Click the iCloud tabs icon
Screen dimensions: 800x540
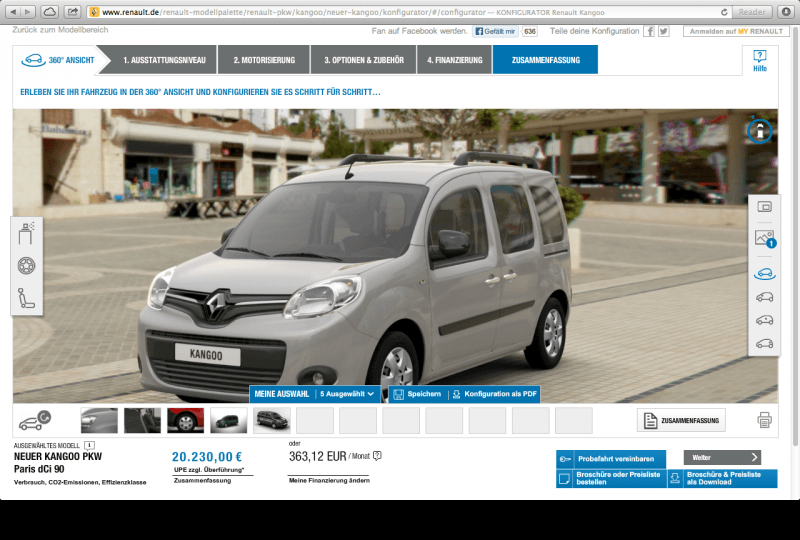click(49, 12)
